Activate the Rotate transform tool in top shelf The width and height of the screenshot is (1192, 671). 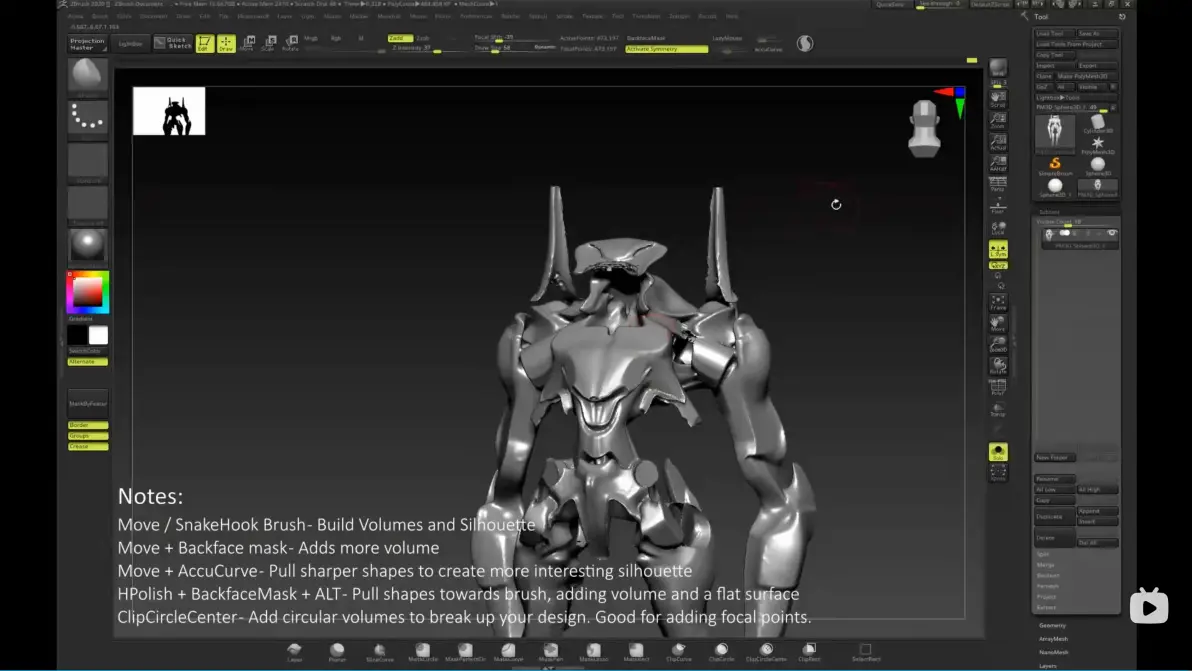point(290,43)
